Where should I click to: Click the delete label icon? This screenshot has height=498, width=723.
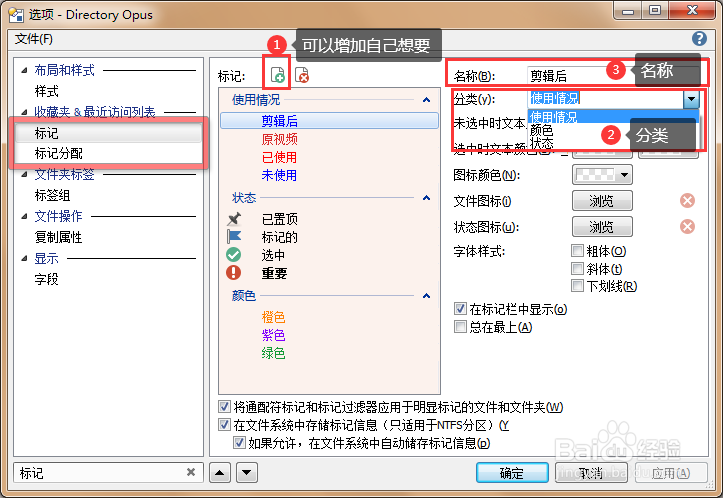(x=302, y=75)
